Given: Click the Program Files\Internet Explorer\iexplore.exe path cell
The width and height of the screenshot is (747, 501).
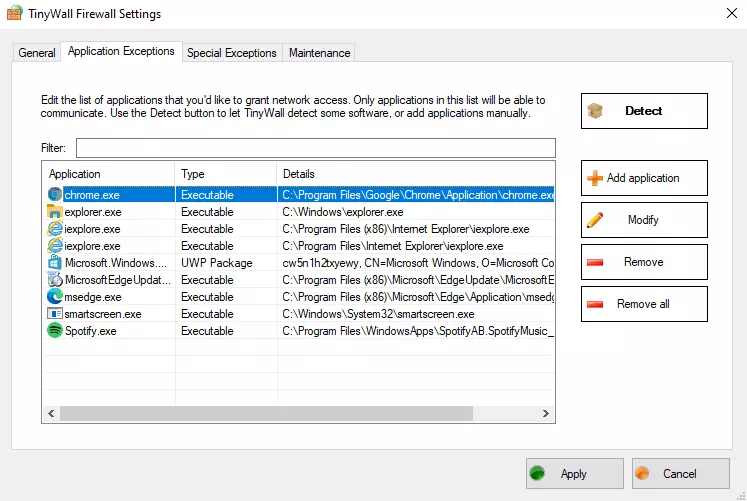Looking at the screenshot, I should point(393,246).
